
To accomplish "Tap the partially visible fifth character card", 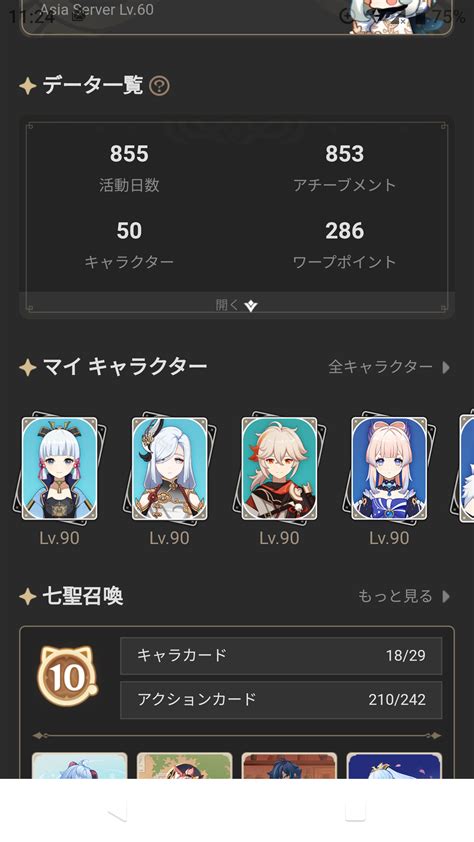I will [x=466, y=468].
